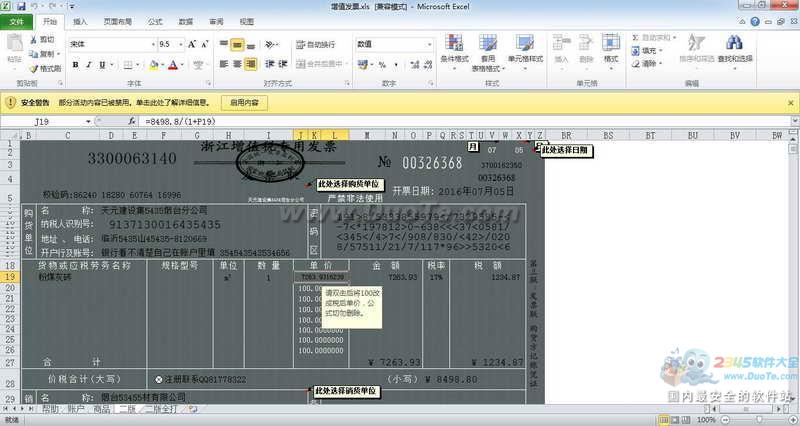Open Excel Help with the question mark
The height and width of the screenshot is (426, 800).
click(755, 21)
